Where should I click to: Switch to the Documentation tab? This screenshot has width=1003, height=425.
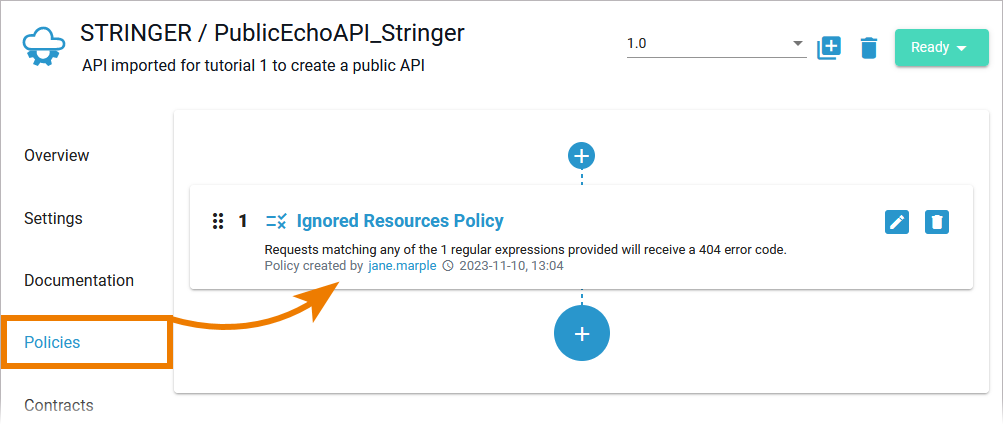click(79, 280)
